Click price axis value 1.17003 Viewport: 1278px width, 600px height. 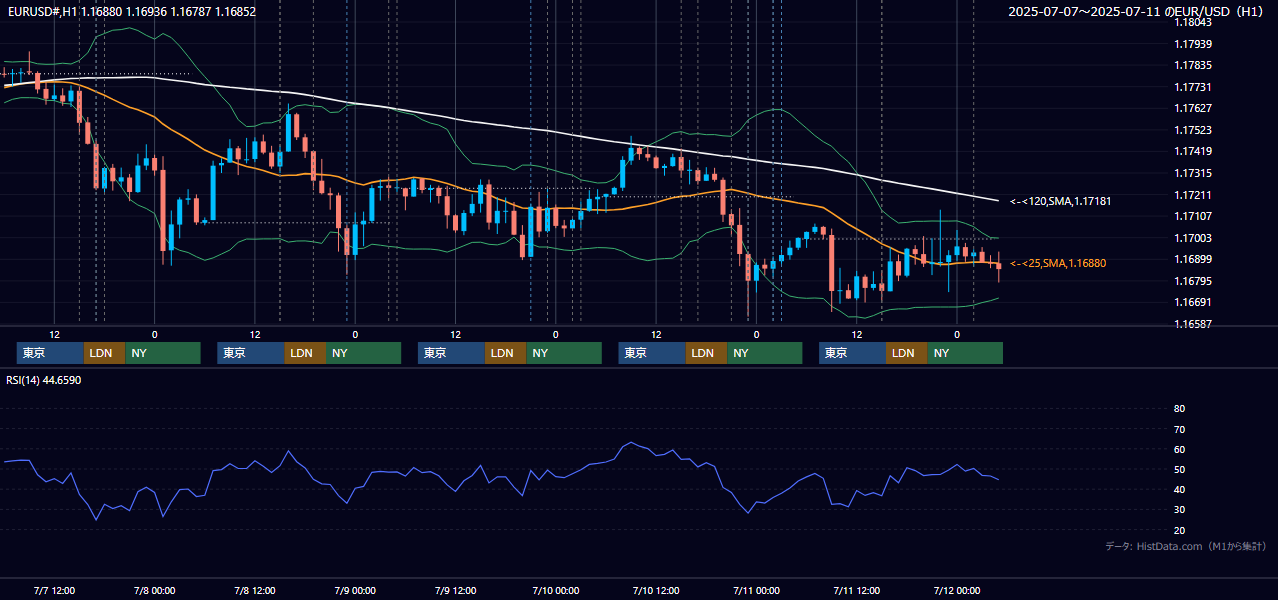click(1193, 238)
